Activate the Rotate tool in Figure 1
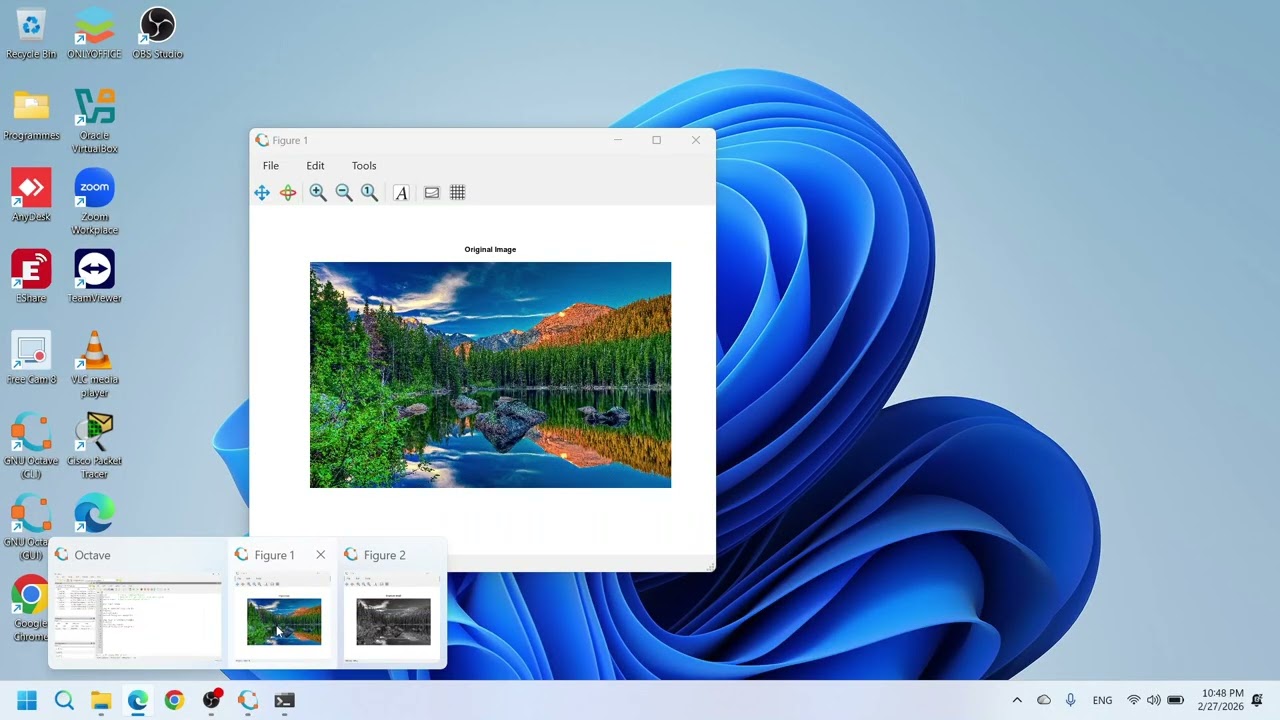 click(x=288, y=193)
